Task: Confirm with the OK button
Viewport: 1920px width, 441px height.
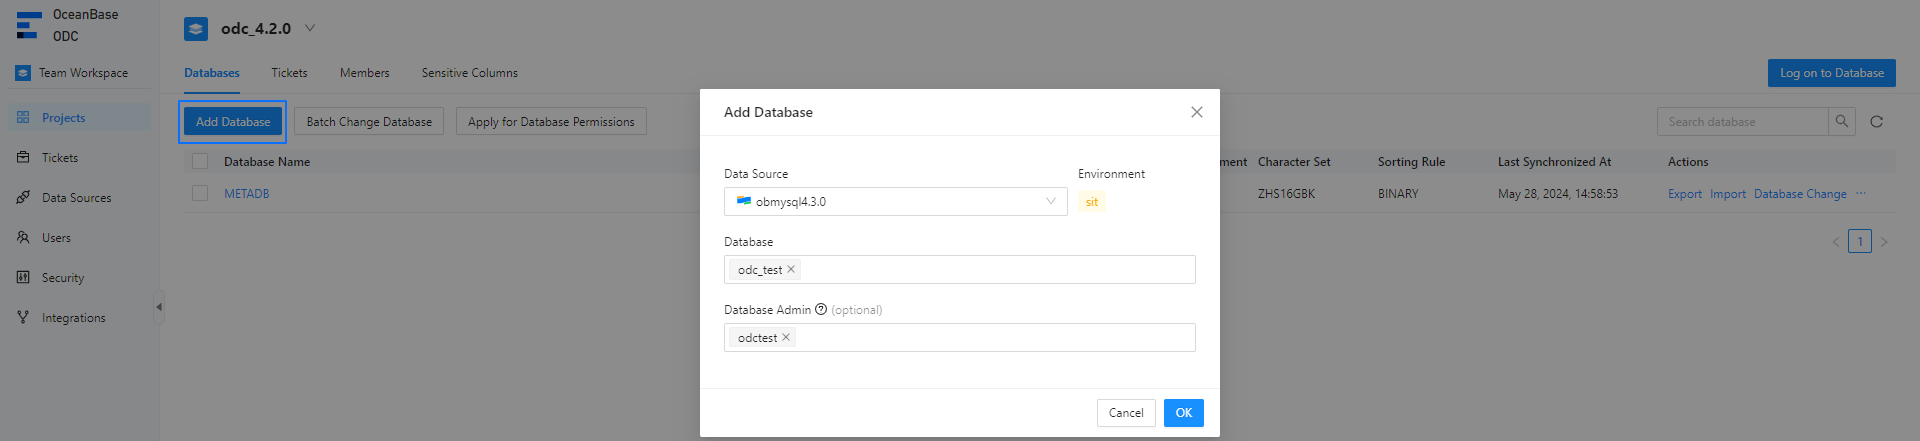Action: [1183, 413]
